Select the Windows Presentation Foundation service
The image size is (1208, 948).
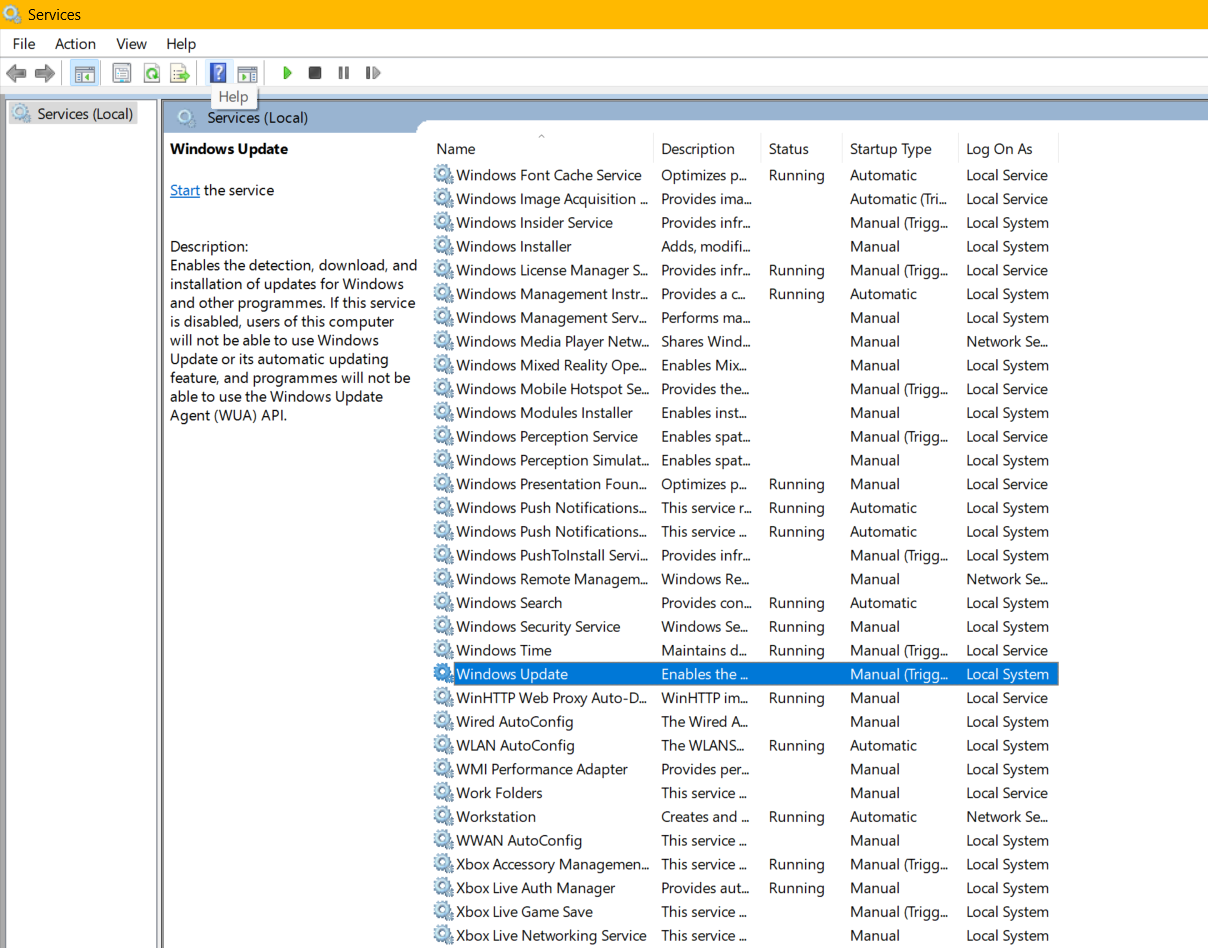[x=745, y=484]
